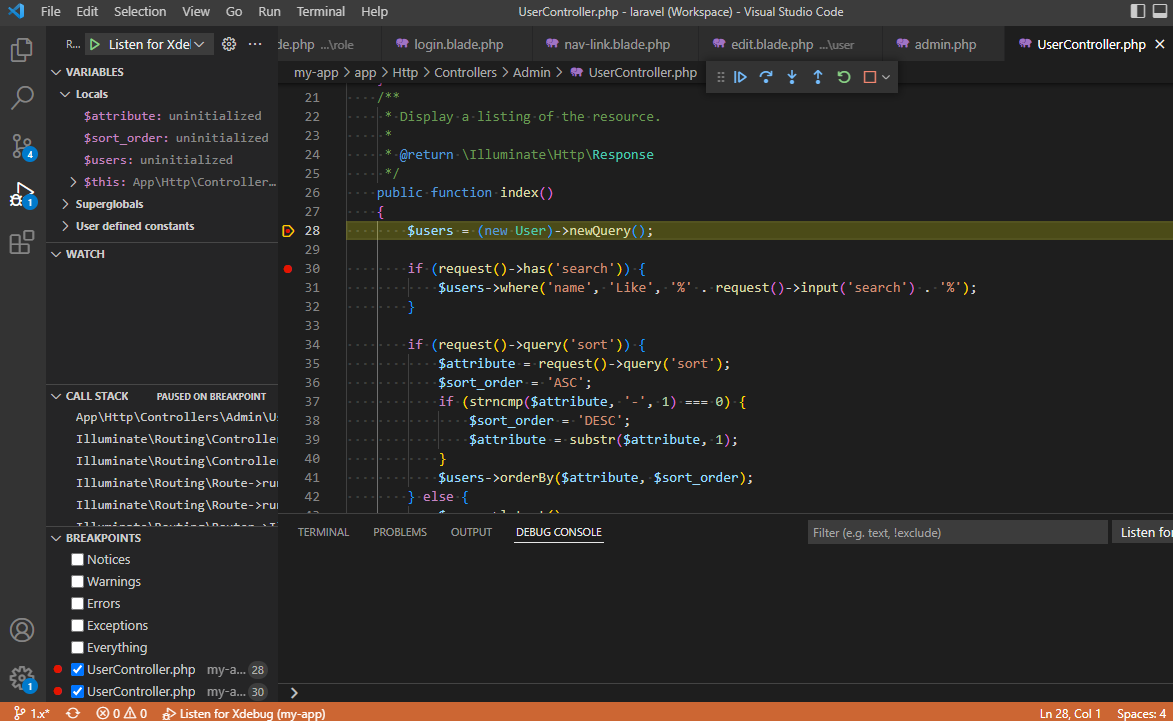1173x721 pixels.
Task: Open the Run and Debug view
Action: (x=22, y=194)
